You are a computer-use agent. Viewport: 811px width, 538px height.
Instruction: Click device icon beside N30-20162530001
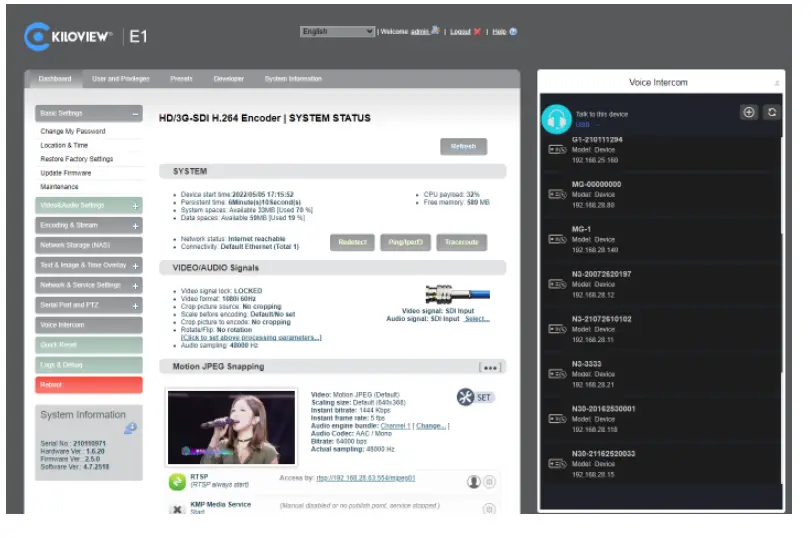[x=557, y=419]
